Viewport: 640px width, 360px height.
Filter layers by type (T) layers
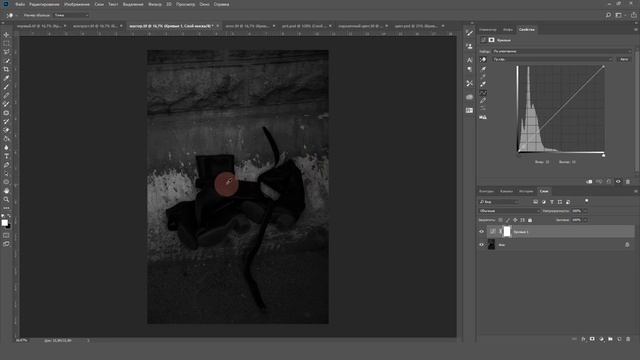click(552, 202)
